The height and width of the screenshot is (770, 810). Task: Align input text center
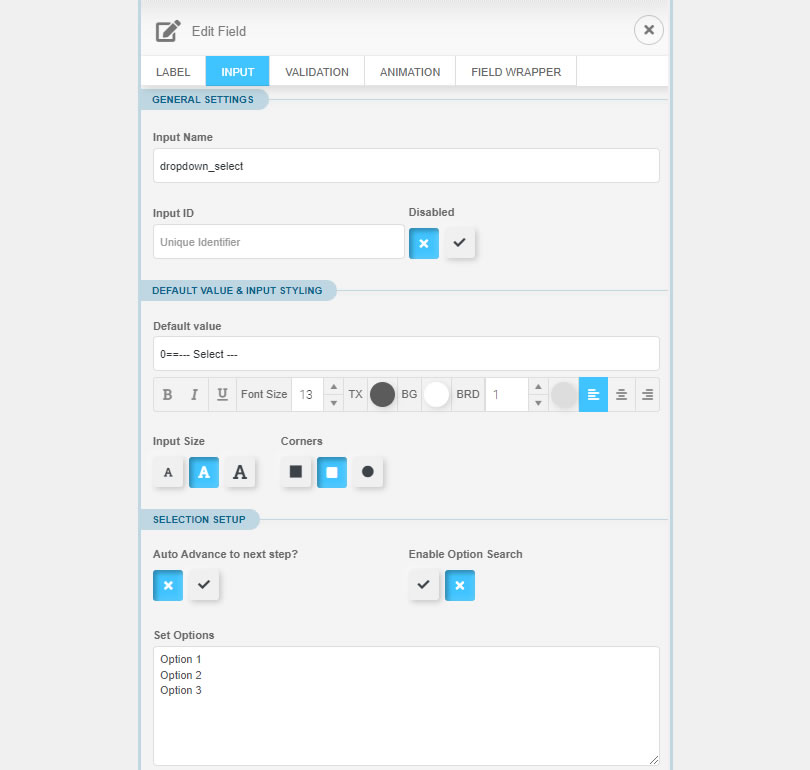(621, 395)
